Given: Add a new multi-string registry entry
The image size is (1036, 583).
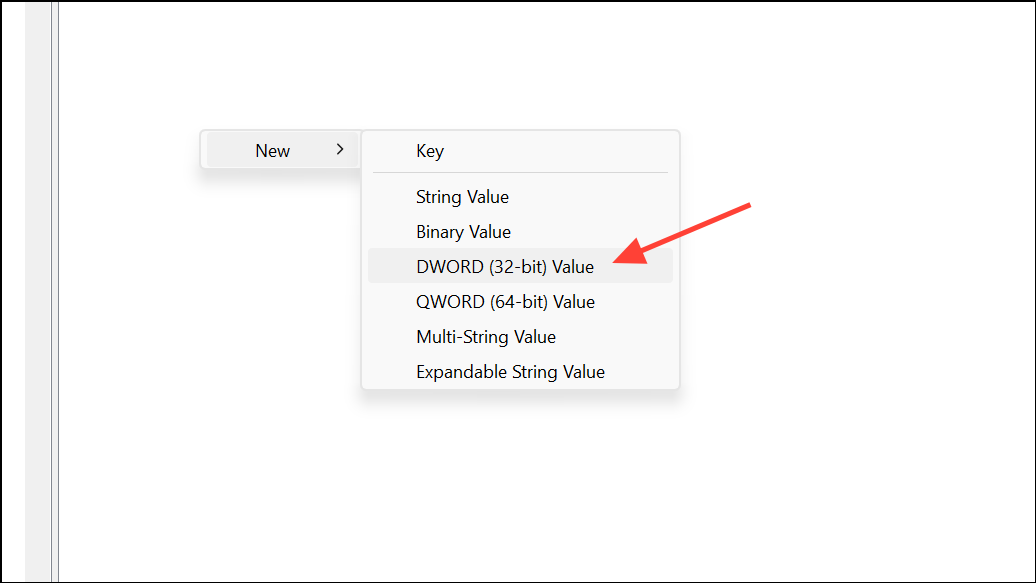Looking at the screenshot, I should point(486,337).
